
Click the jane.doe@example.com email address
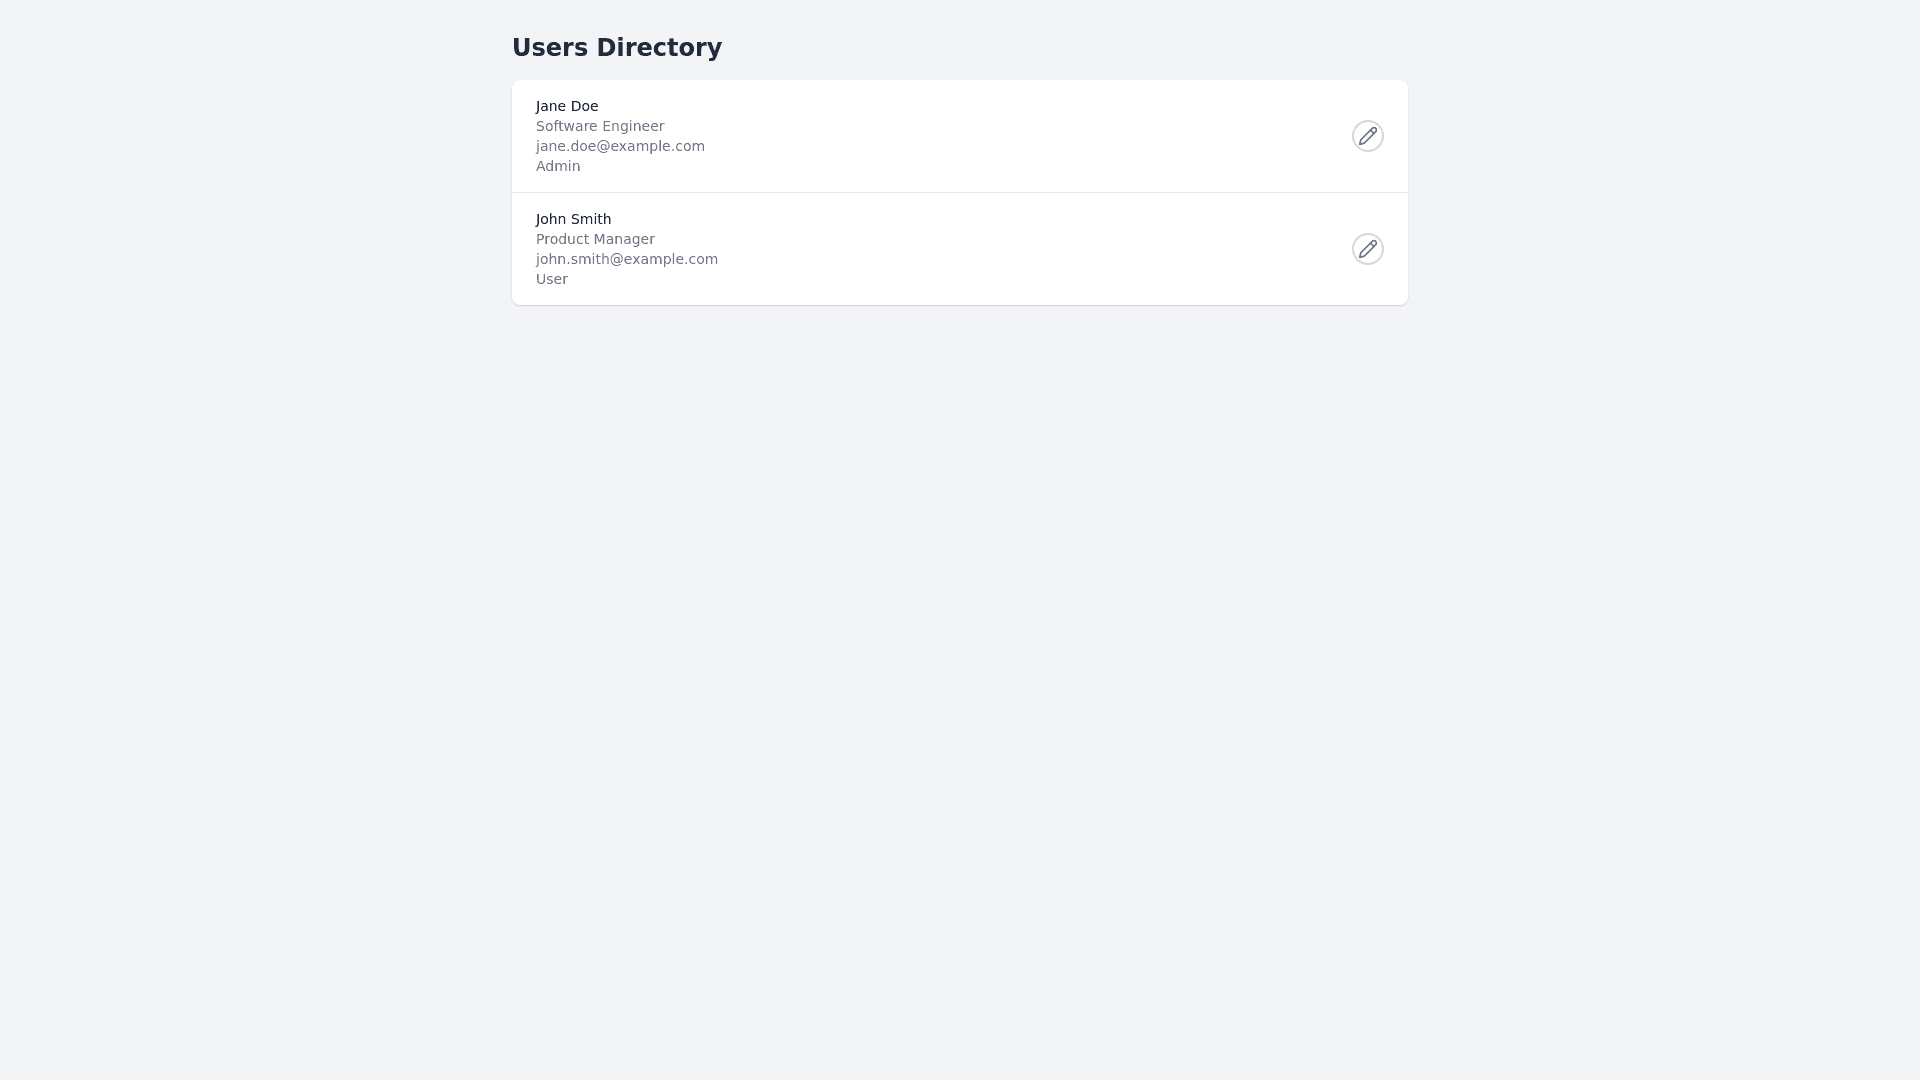coord(620,146)
